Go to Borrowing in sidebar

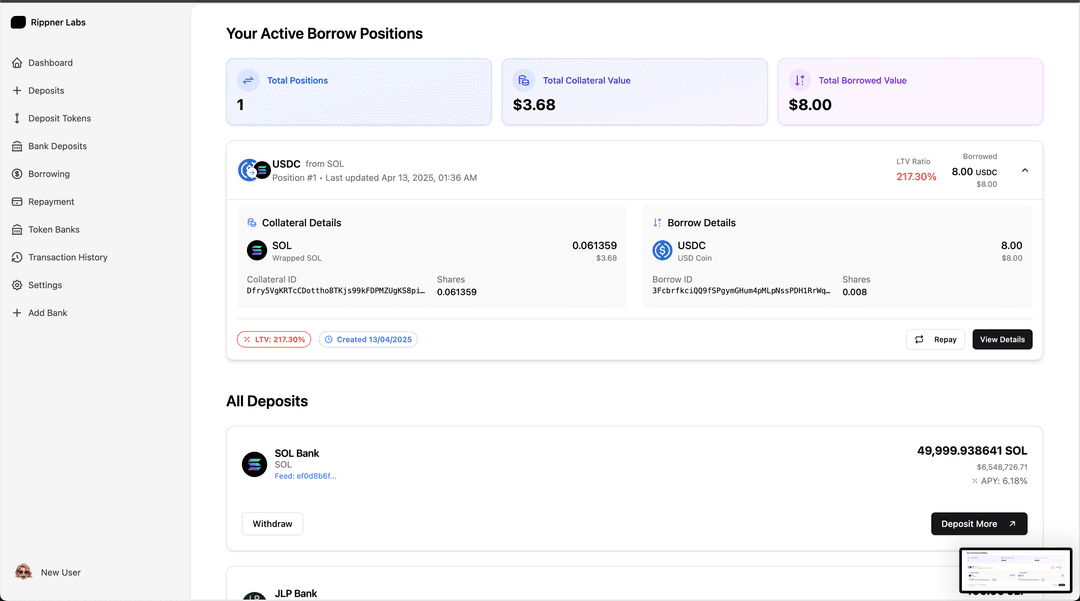(x=48, y=174)
